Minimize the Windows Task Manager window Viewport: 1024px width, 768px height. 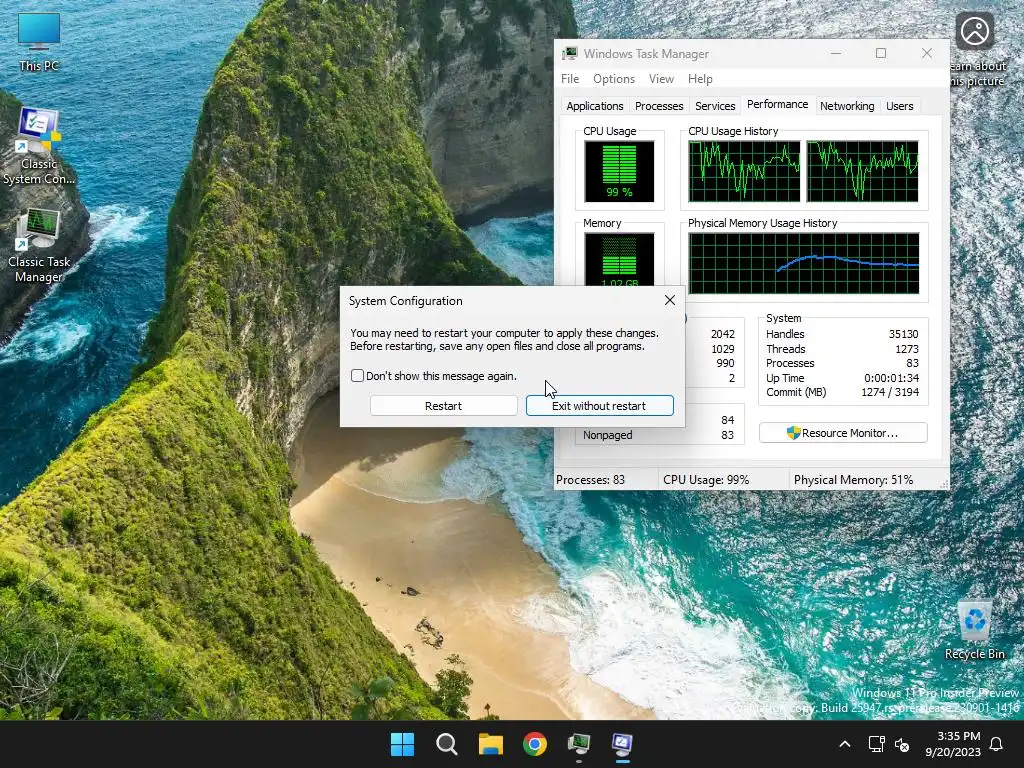(x=836, y=54)
